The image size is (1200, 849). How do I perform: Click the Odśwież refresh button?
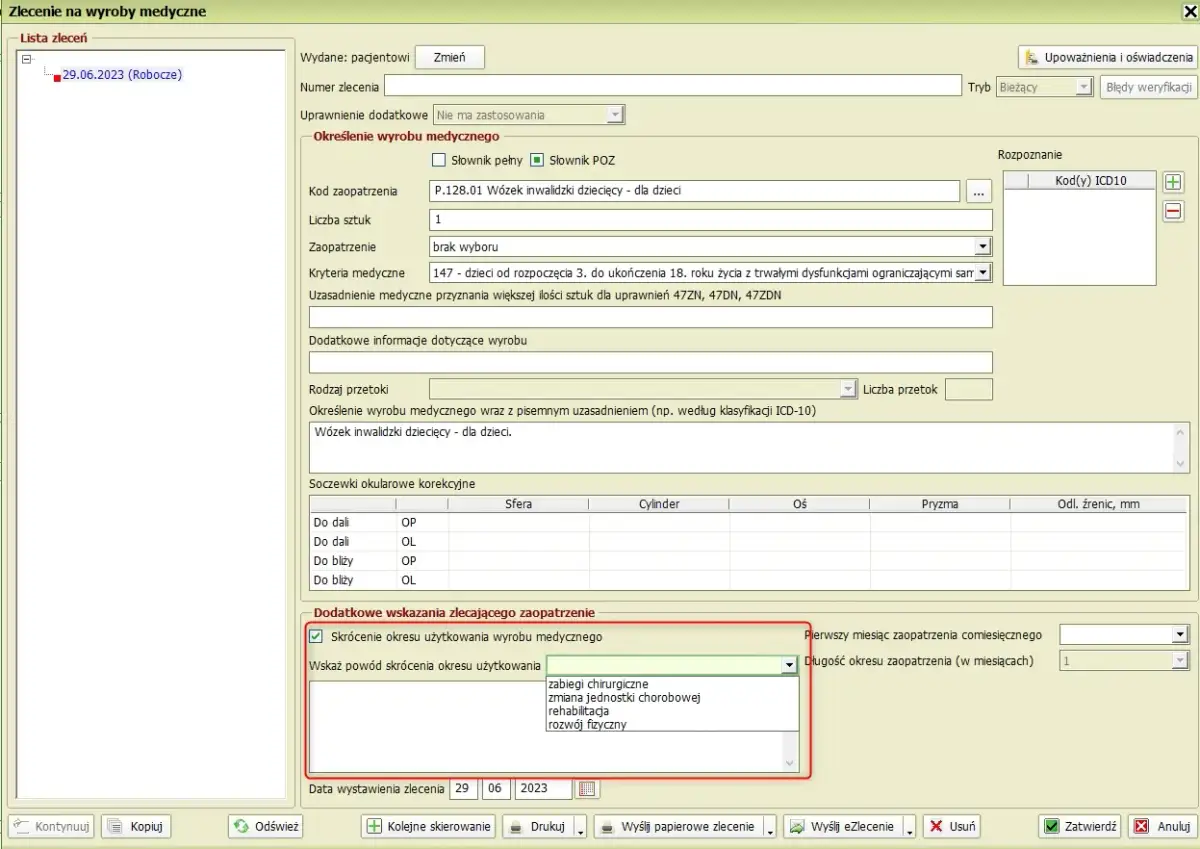(x=265, y=827)
